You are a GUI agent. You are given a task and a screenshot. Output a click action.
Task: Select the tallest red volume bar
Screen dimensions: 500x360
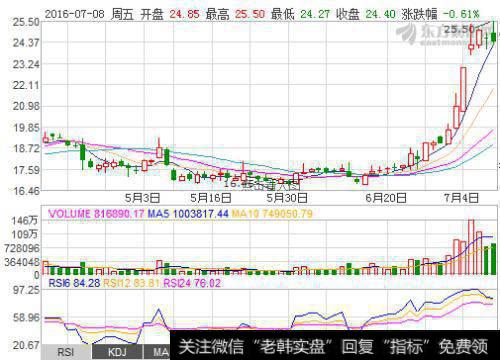[471, 247]
